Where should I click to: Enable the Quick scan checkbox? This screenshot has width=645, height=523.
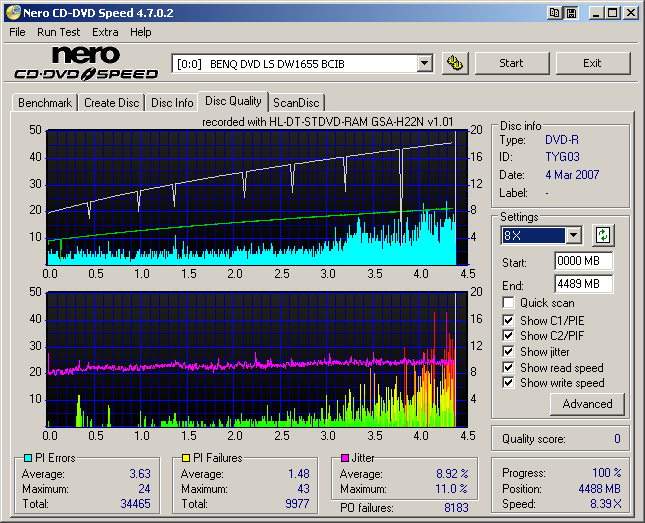(509, 303)
